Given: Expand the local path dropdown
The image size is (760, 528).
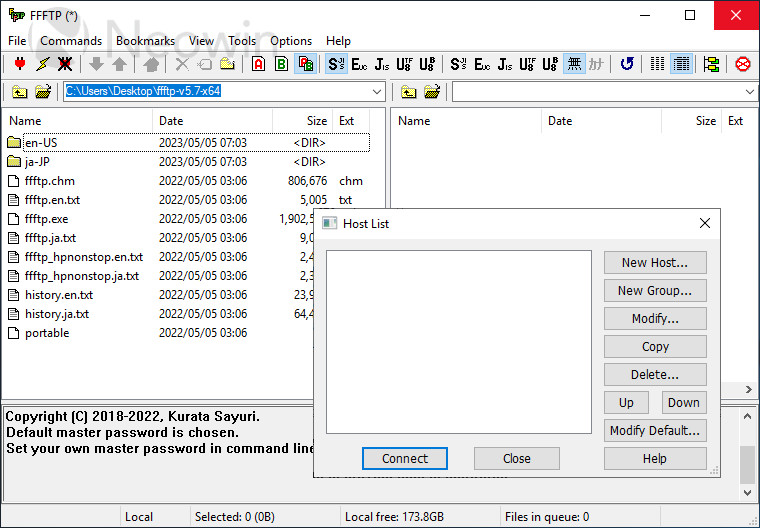Looking at the screenshot, I should point(377,92).
